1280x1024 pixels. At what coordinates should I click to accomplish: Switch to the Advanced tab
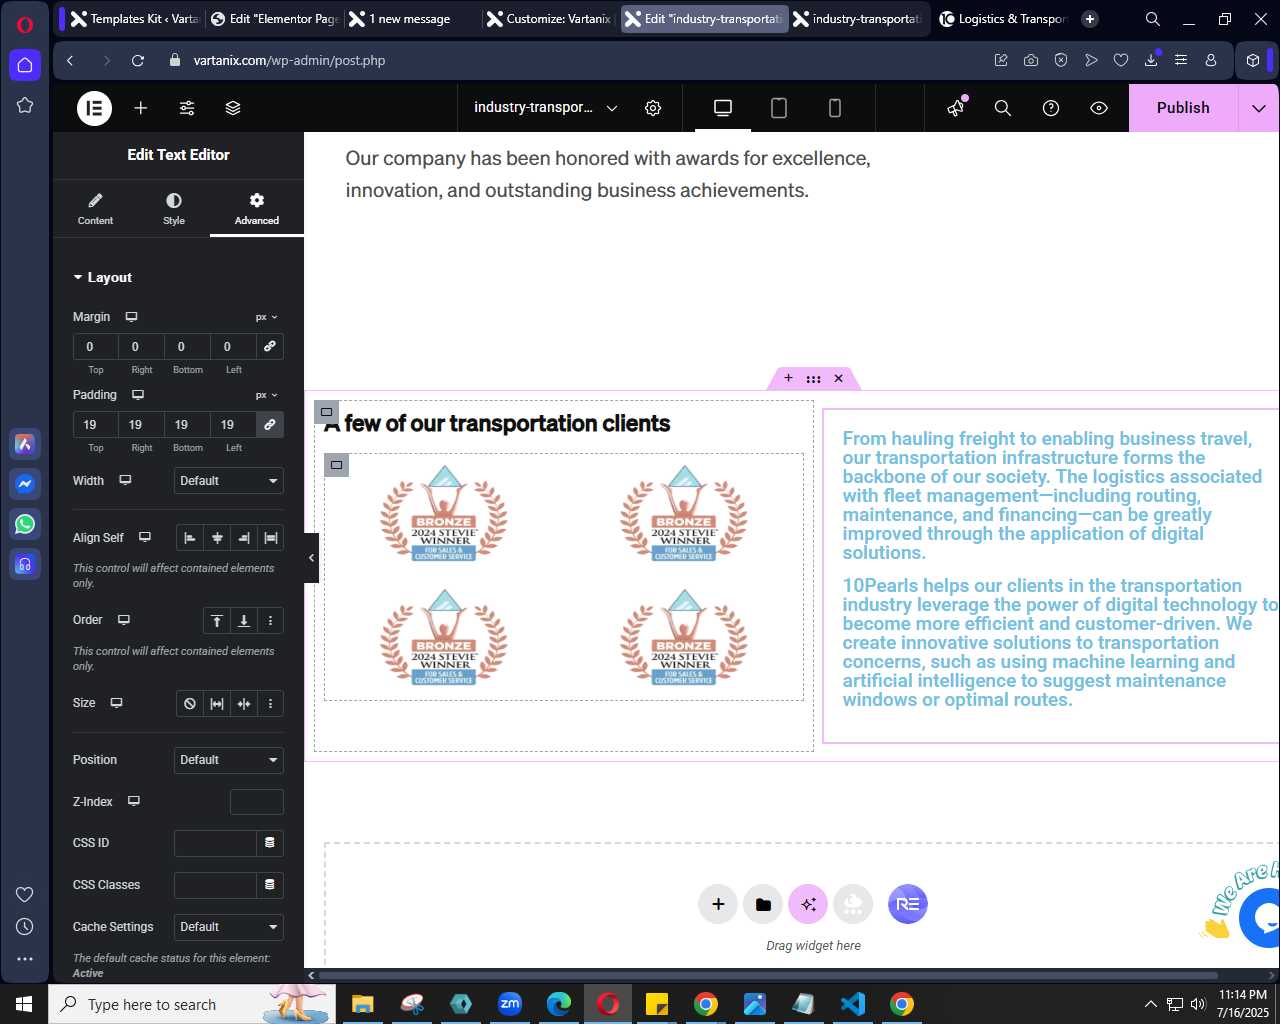257,209
